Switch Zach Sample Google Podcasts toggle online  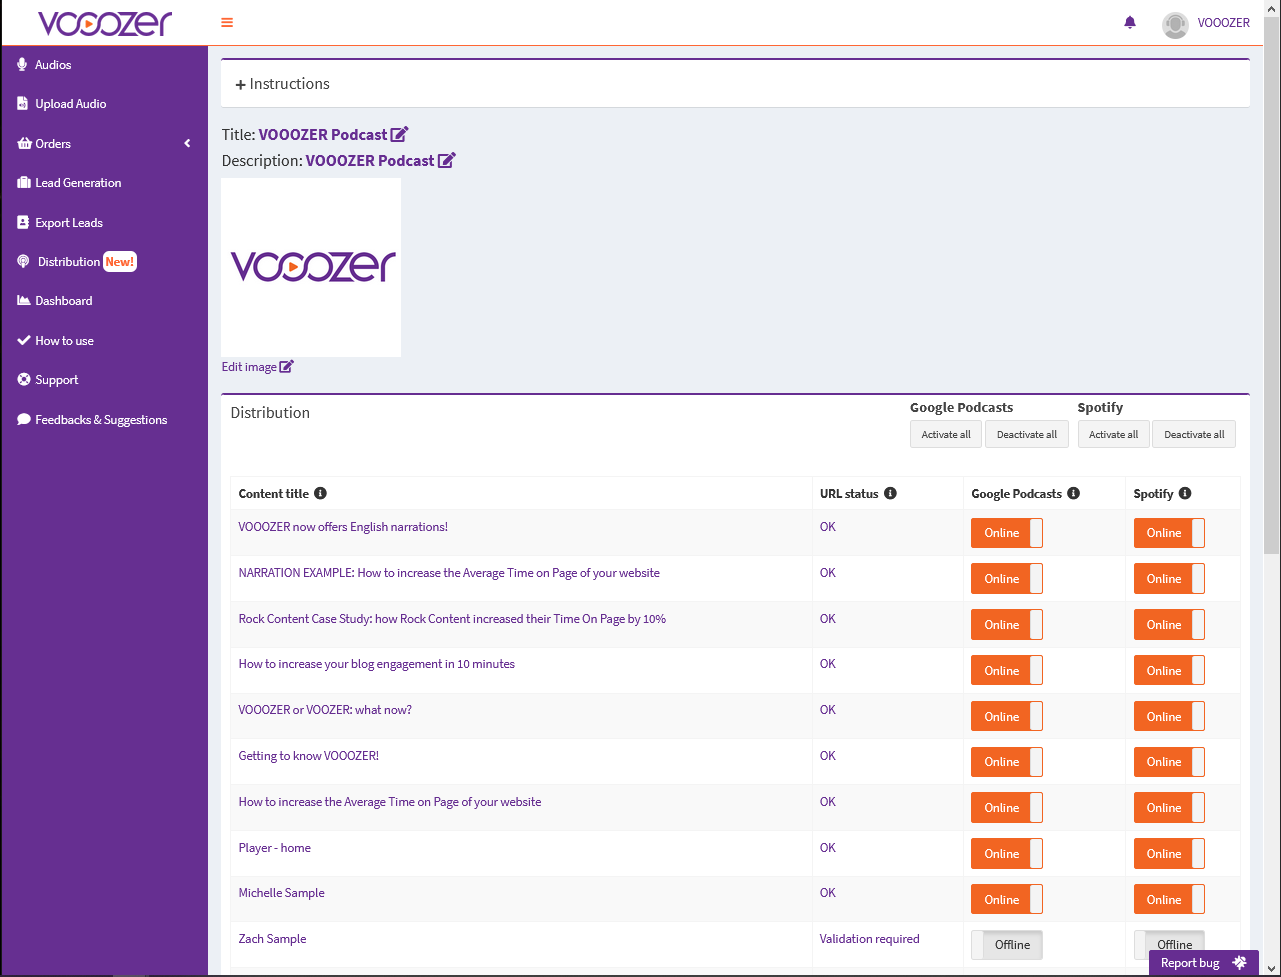point(1007,945)
